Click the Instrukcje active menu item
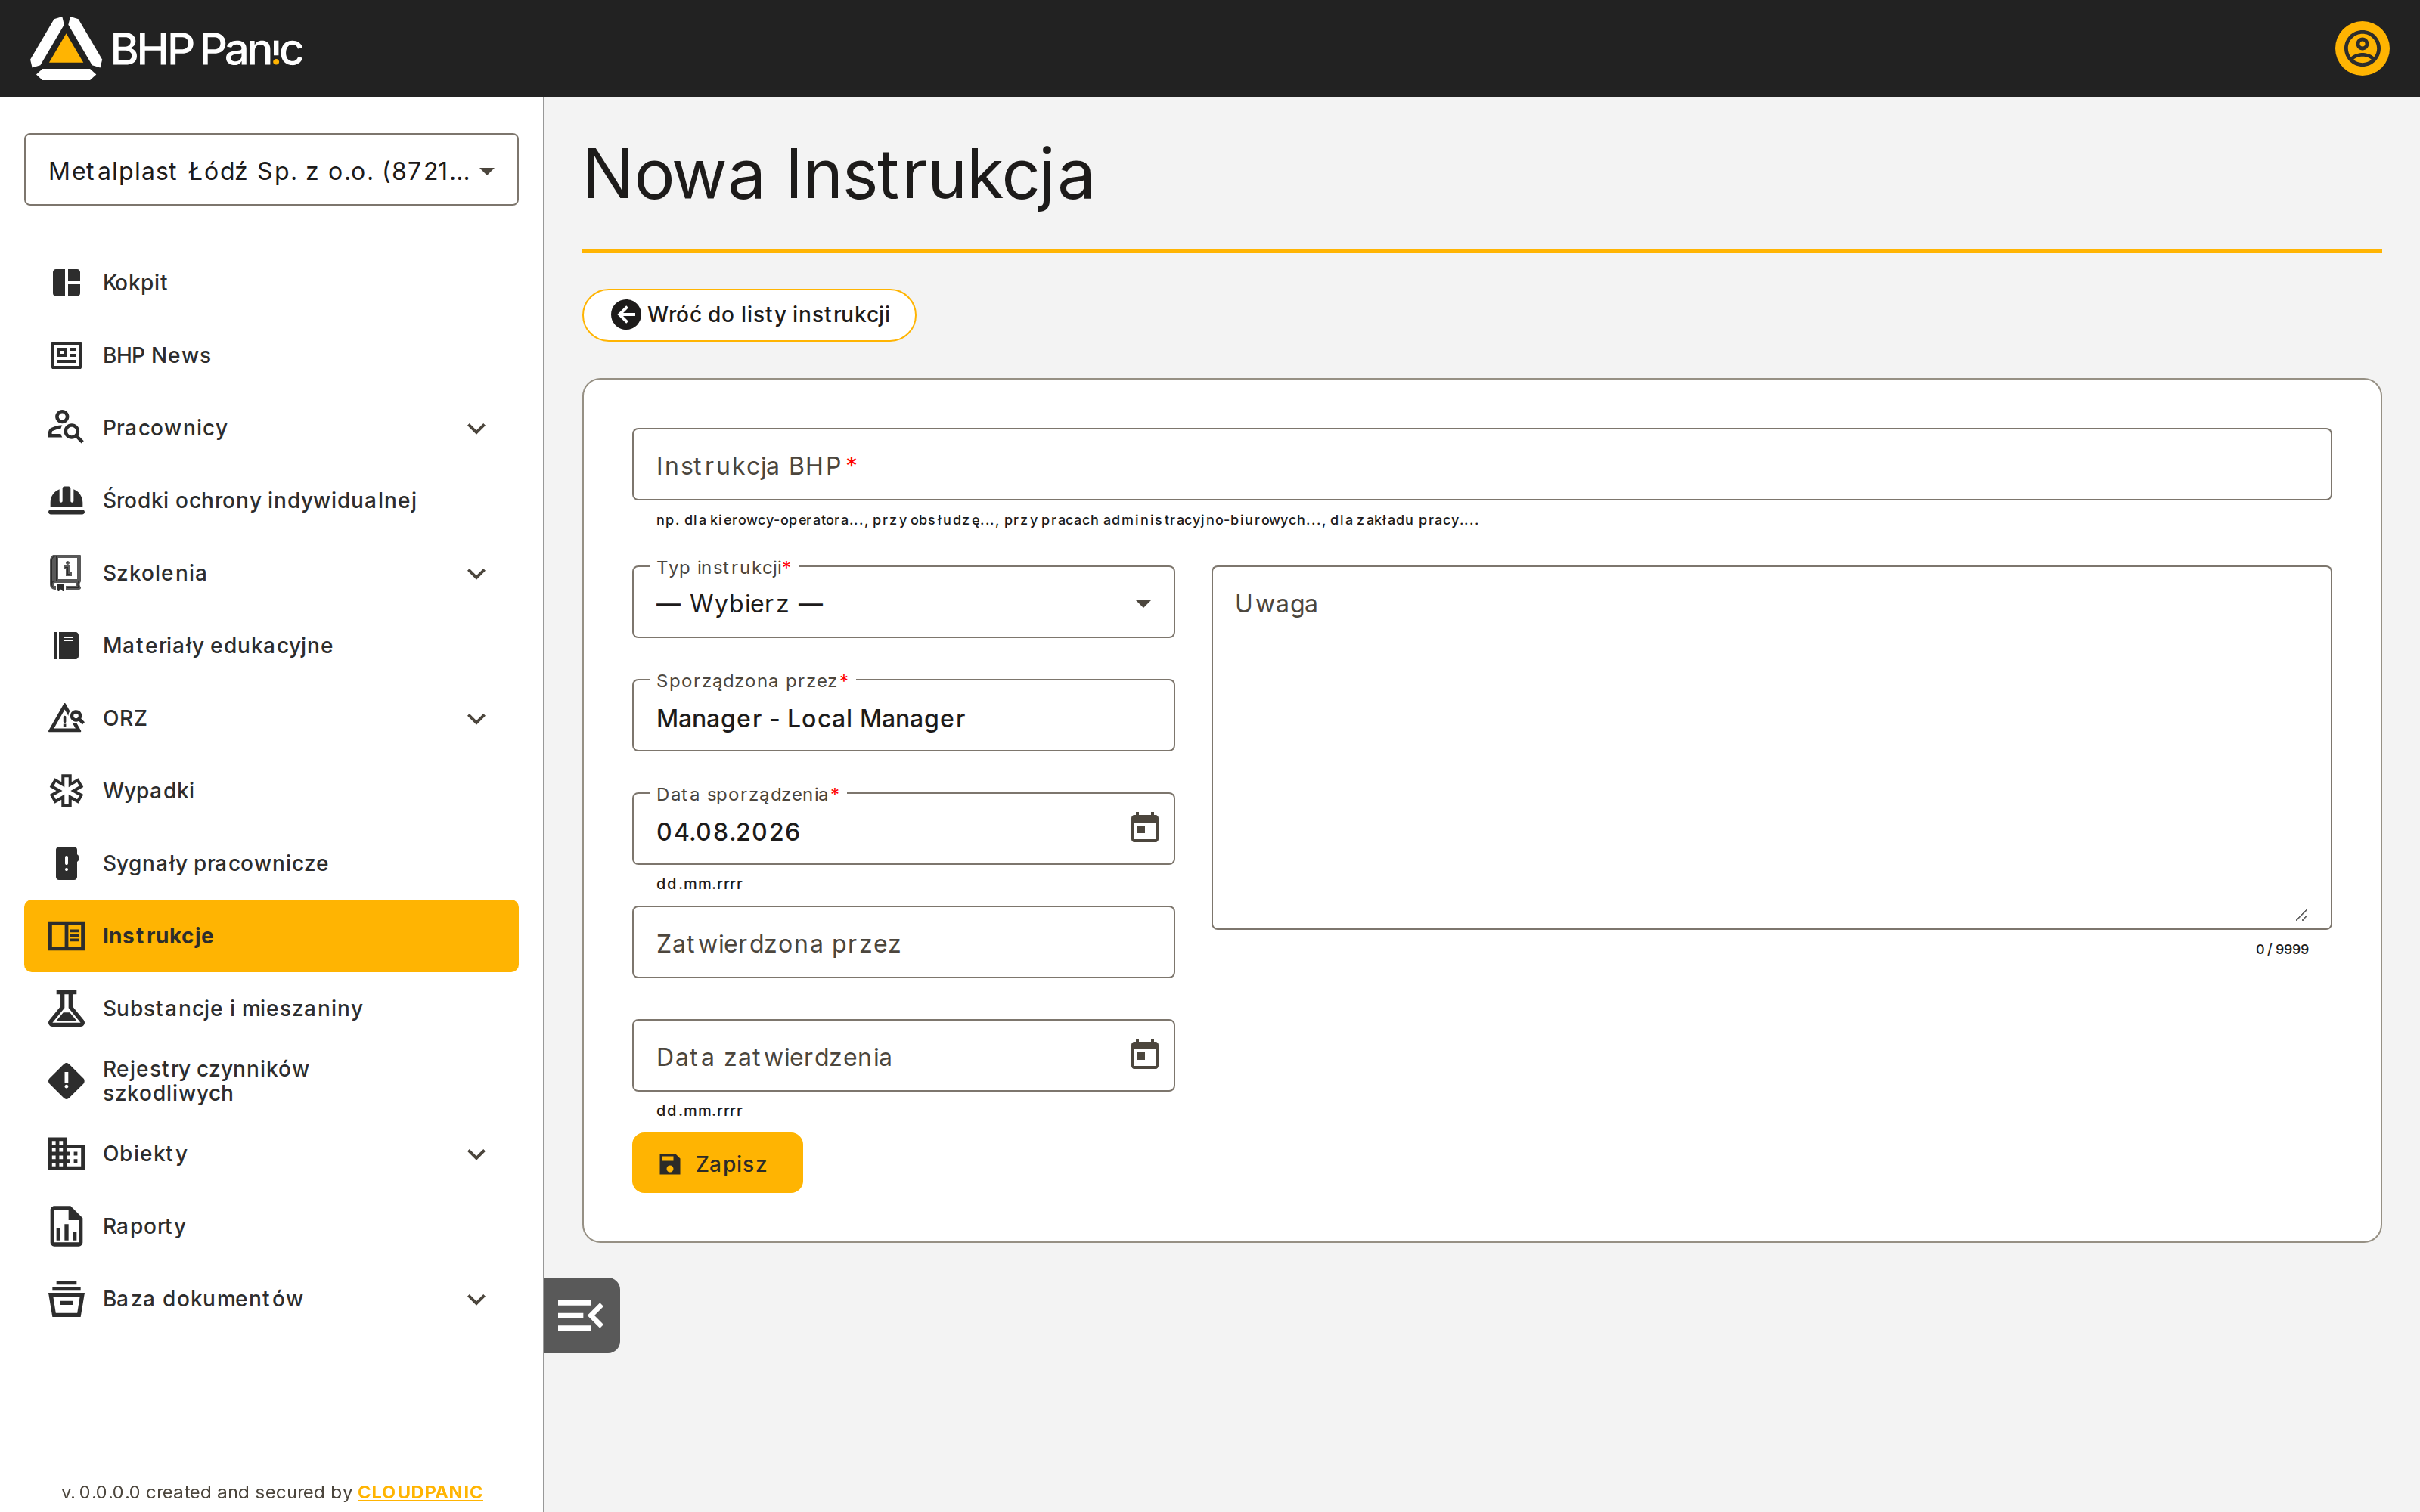The height and width of the screenshot is (1512, 2420). (x=271, y=936)
